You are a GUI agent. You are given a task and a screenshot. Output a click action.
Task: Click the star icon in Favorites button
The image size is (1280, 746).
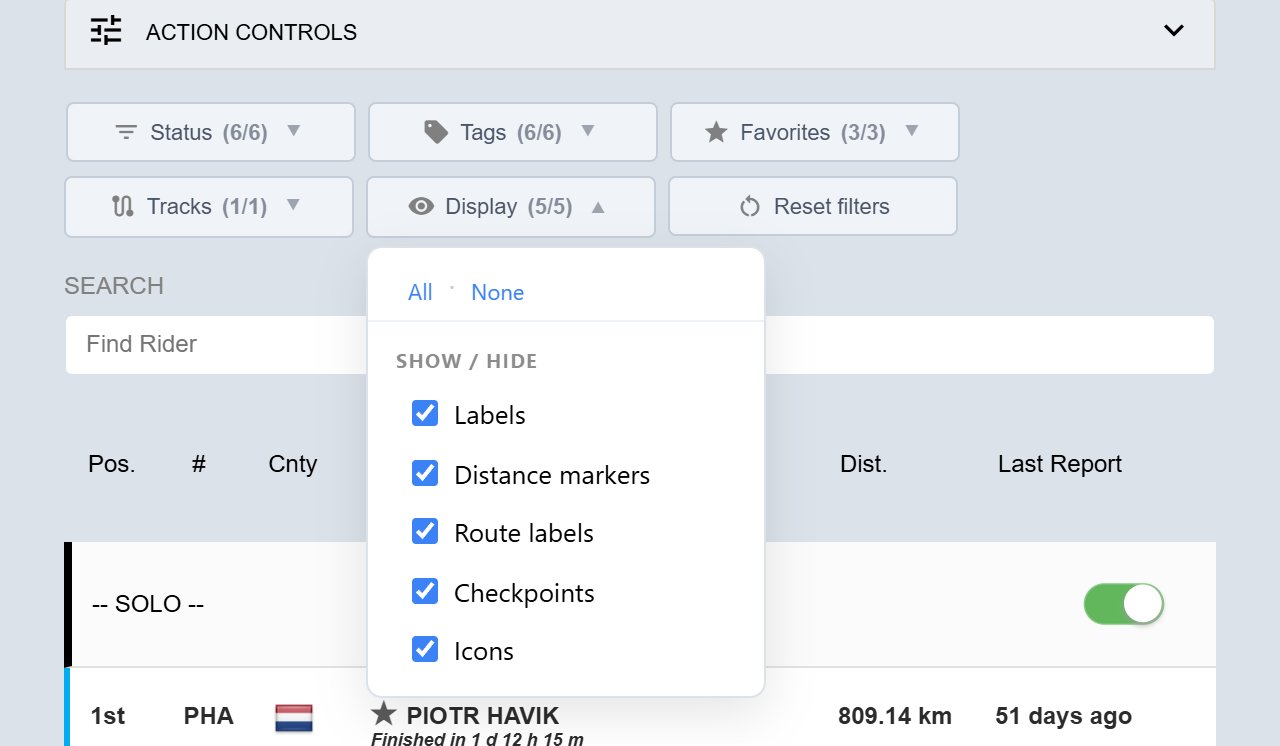pyautogui.click(x=716, y=132)
